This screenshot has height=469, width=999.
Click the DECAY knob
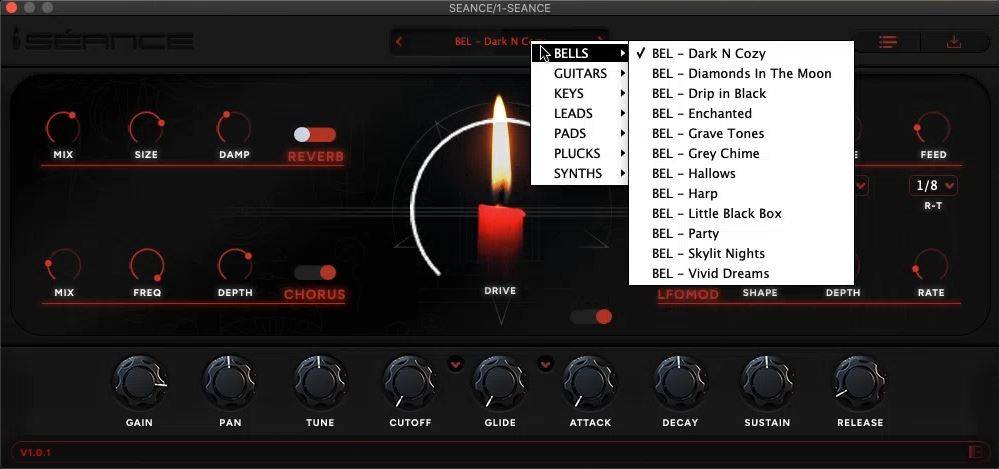coord(680,382)
